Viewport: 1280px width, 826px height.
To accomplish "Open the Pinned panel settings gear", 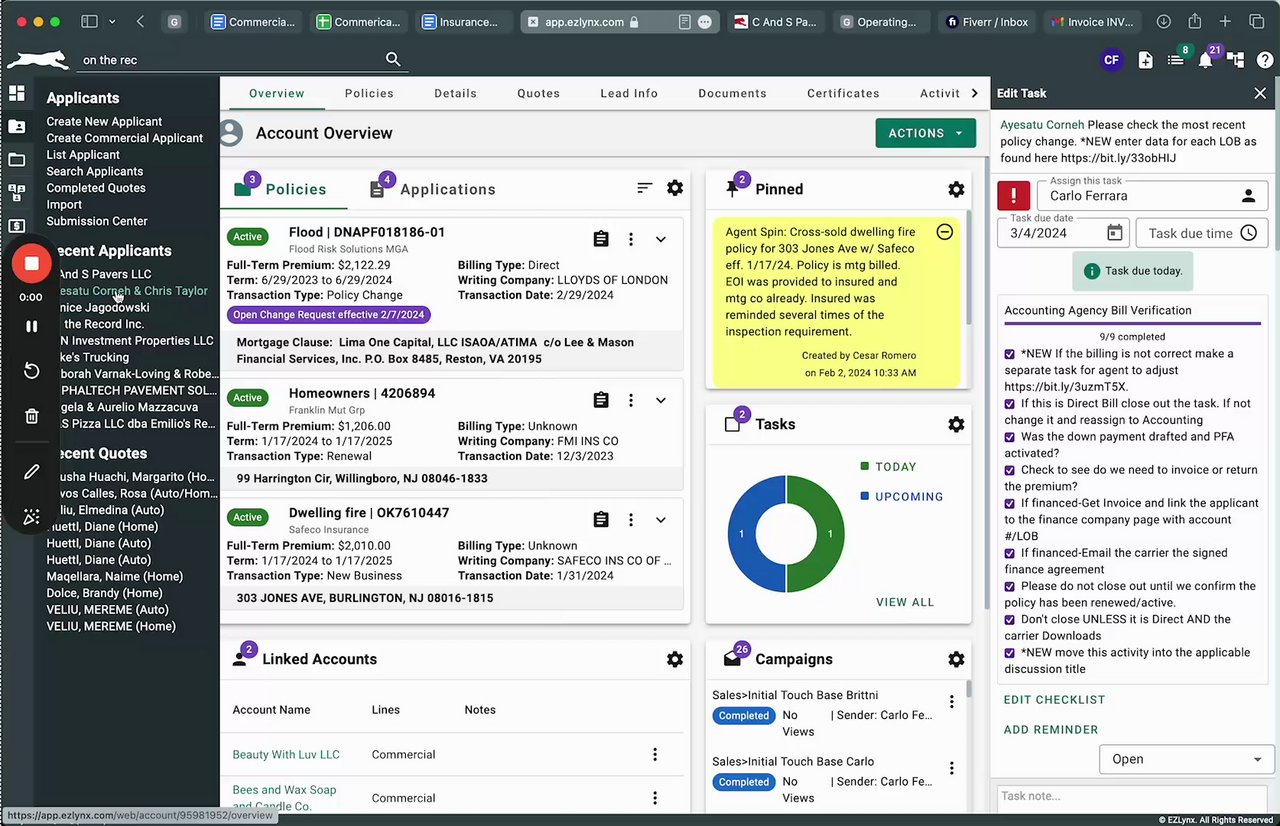I will (x=956, y=189).
